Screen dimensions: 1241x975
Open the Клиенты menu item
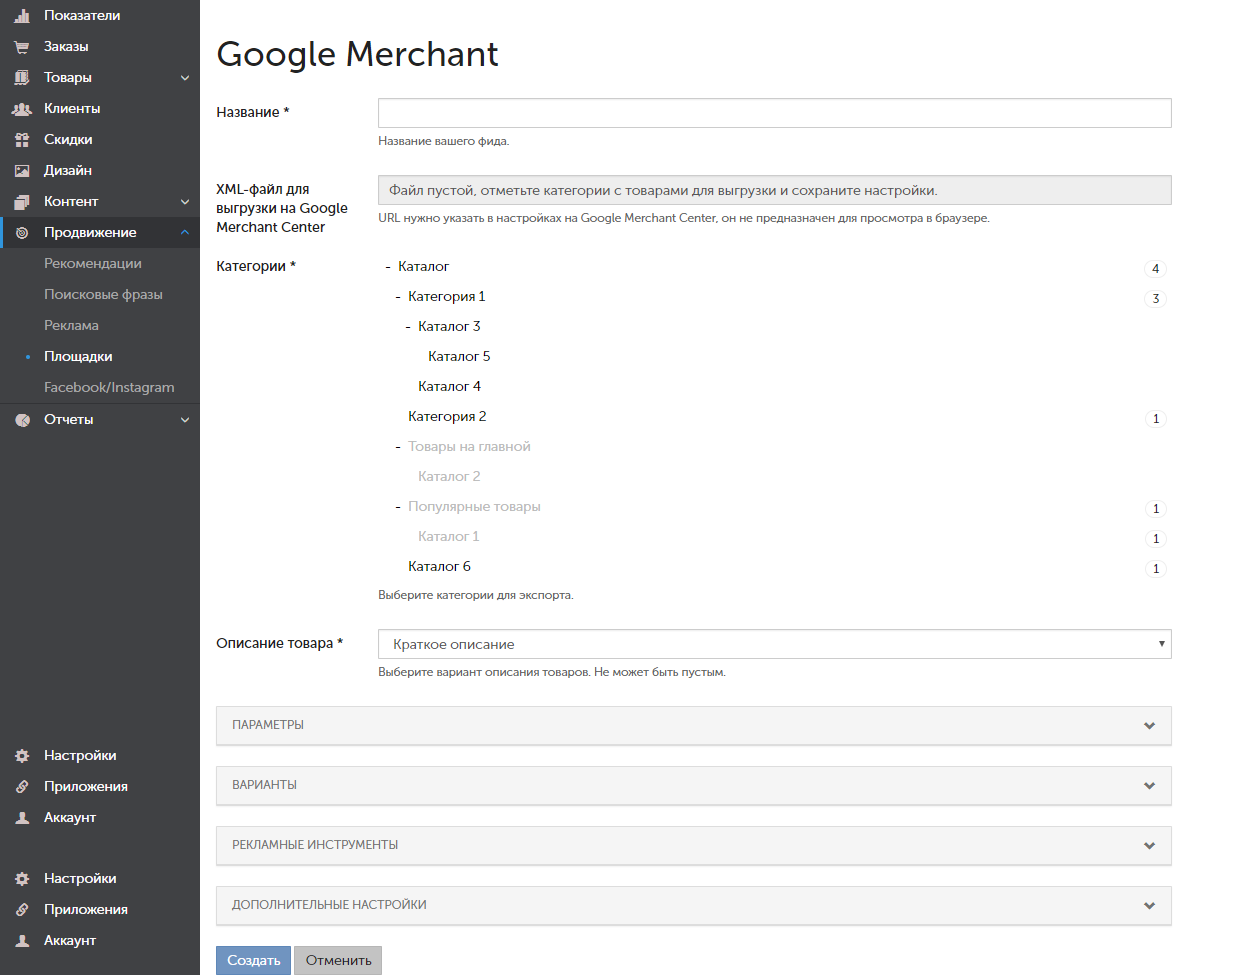click(x=72, y=108)
